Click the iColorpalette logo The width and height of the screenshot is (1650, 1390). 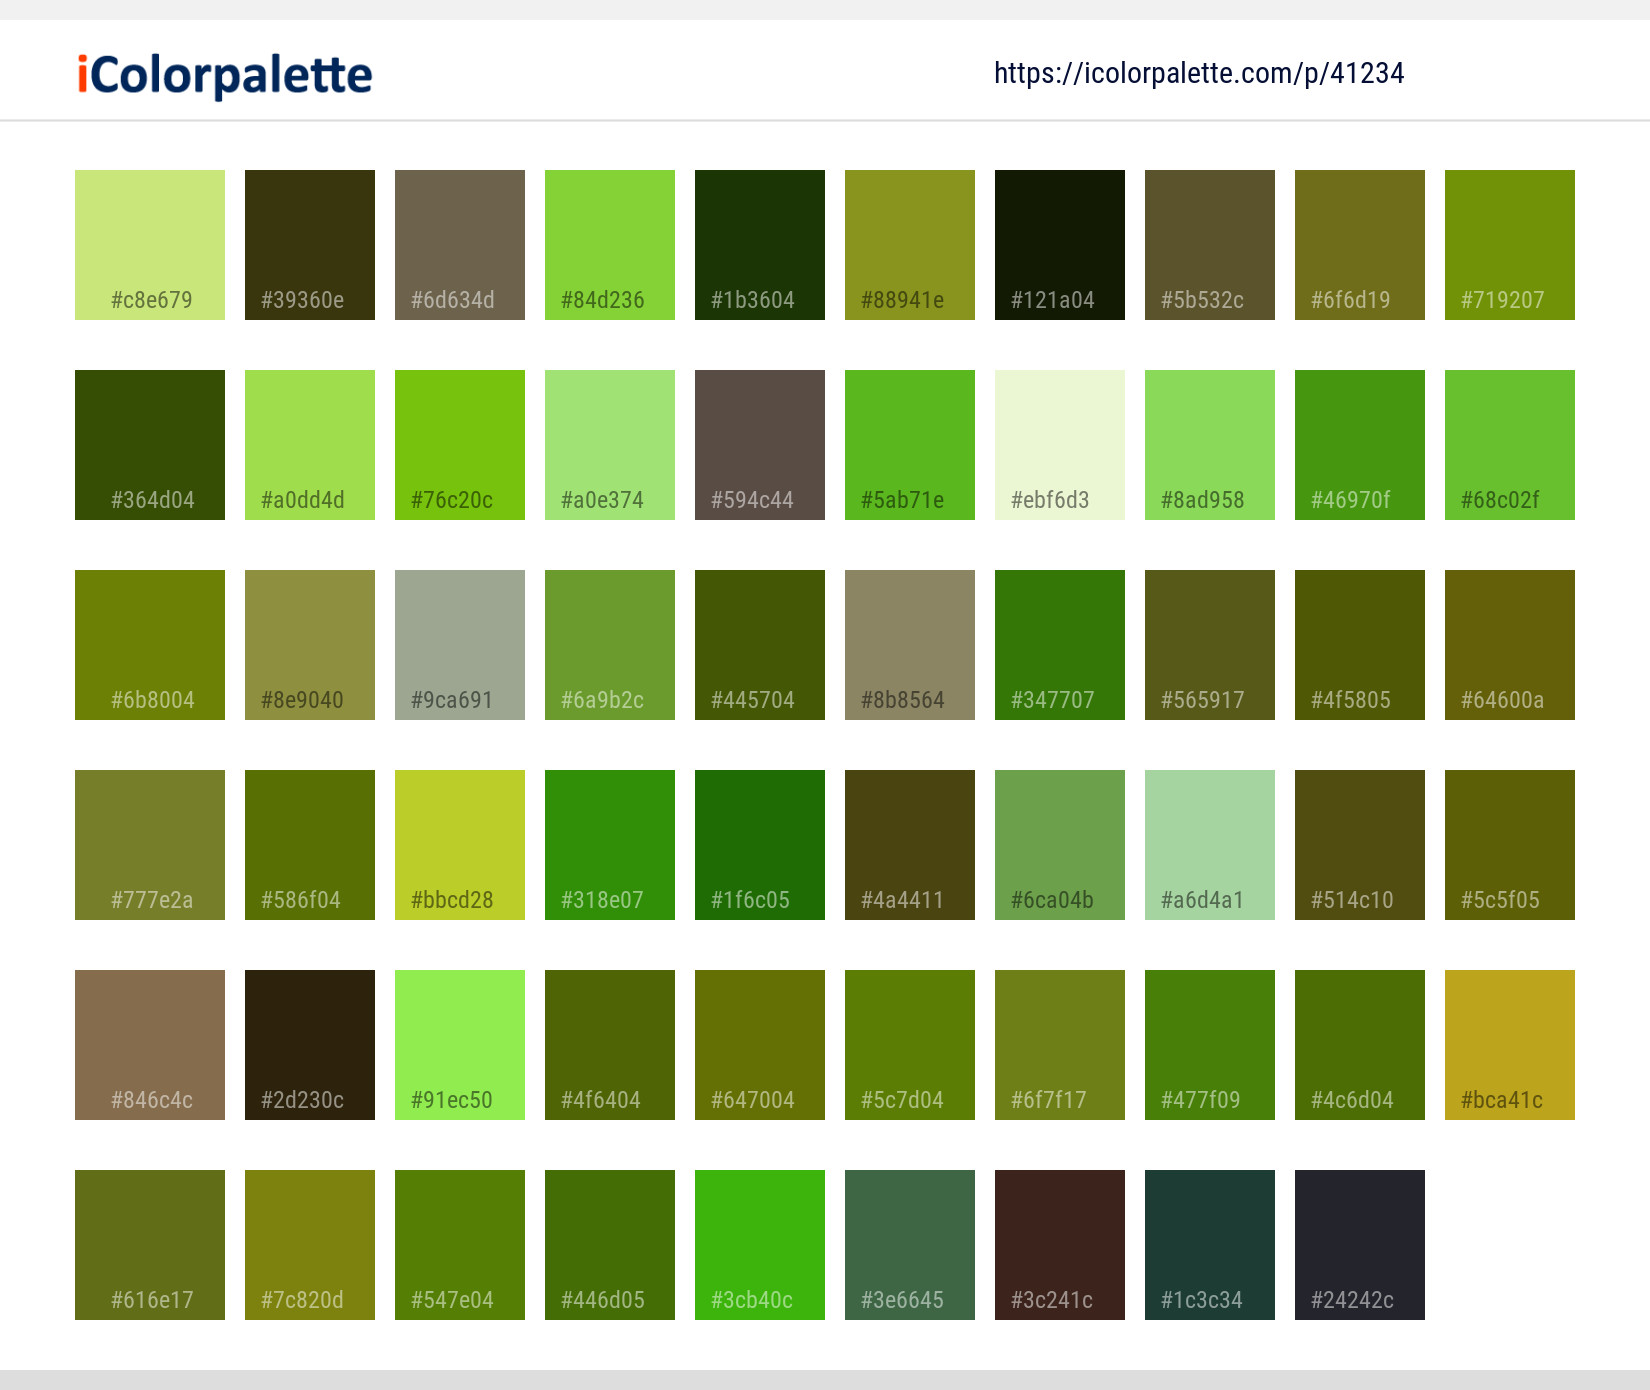coord(225,75)
